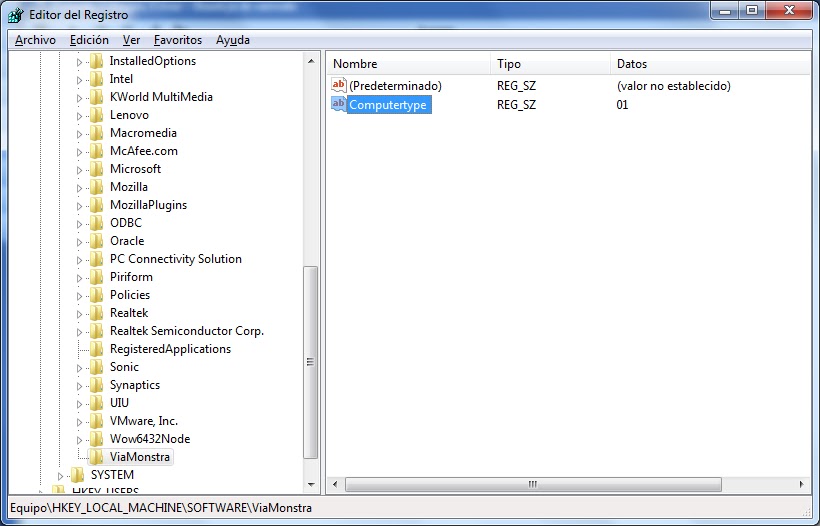Viewport: 820px width, 526px height.
Task: Open the Ver menu
Action: pos(131,40)
